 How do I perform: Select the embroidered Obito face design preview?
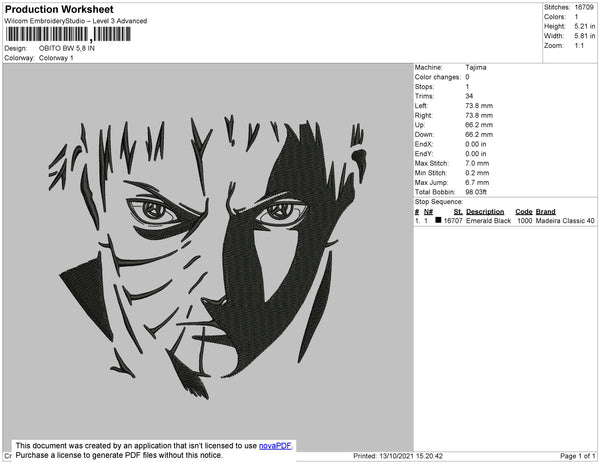tap(209, 256)
